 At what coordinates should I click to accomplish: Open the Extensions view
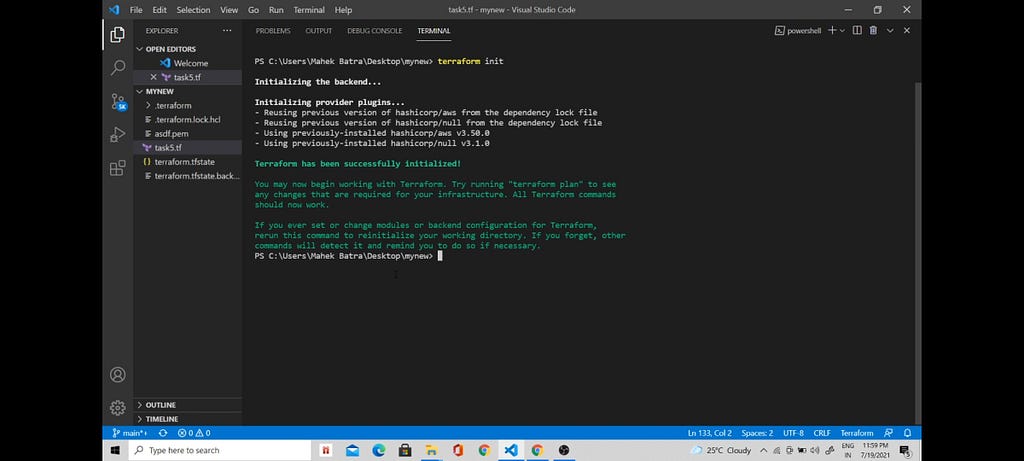(118, 168)
